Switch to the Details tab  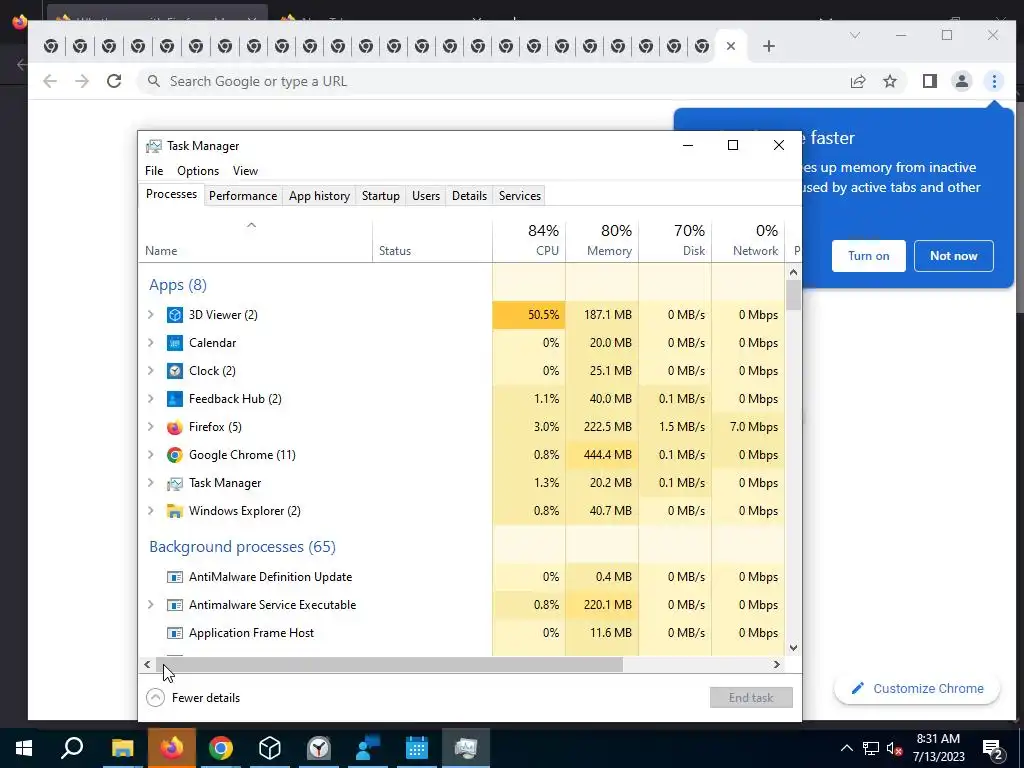[x=470, y=196]
